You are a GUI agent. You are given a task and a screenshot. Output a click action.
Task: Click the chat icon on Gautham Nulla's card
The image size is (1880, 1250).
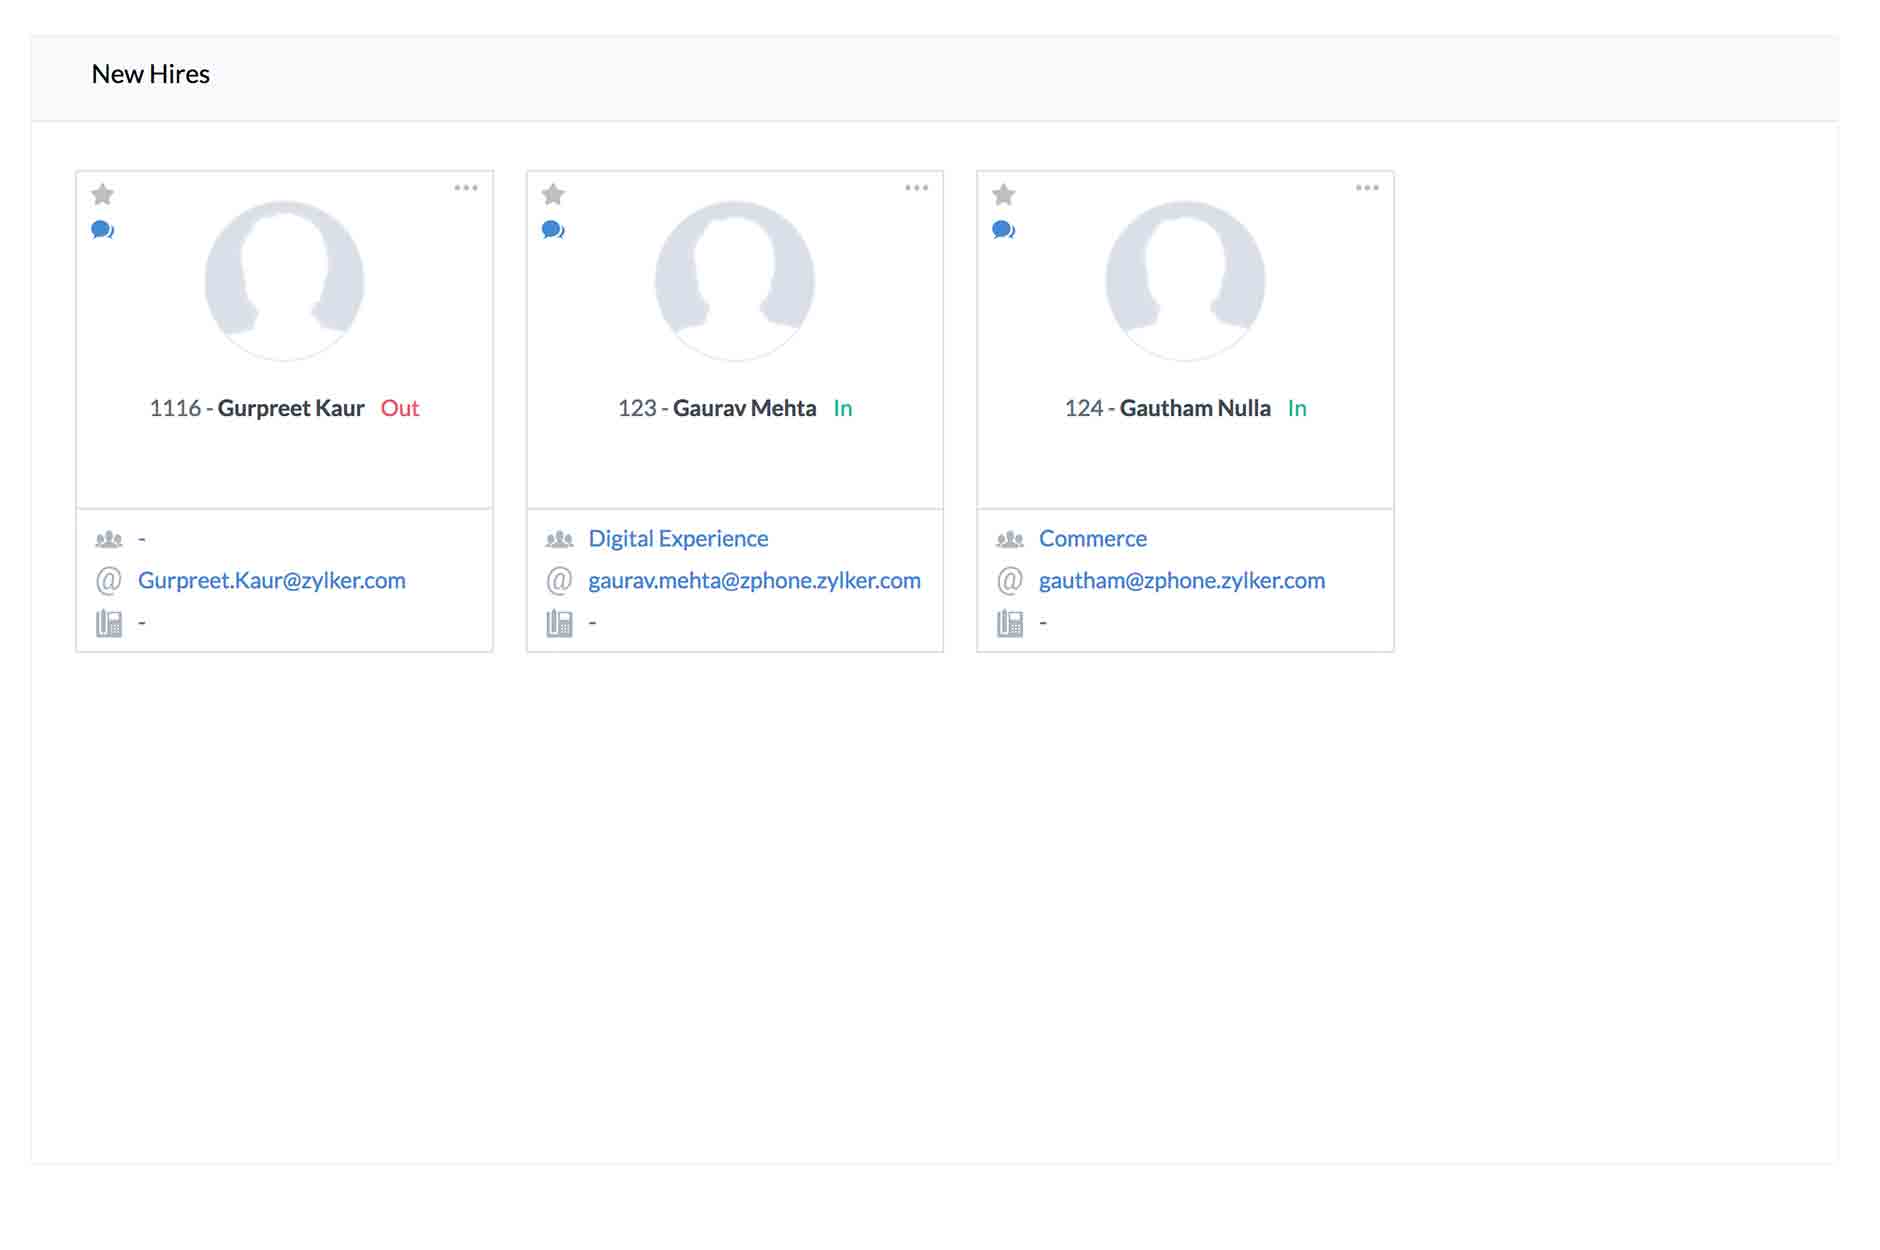coord(1004,229)
